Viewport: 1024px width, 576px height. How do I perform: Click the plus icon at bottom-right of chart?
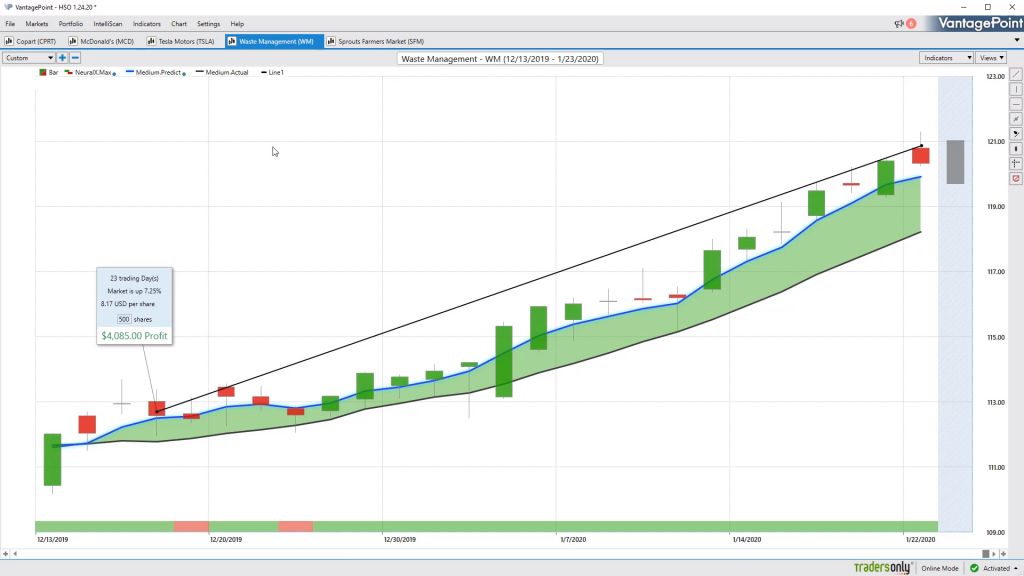1004,554
